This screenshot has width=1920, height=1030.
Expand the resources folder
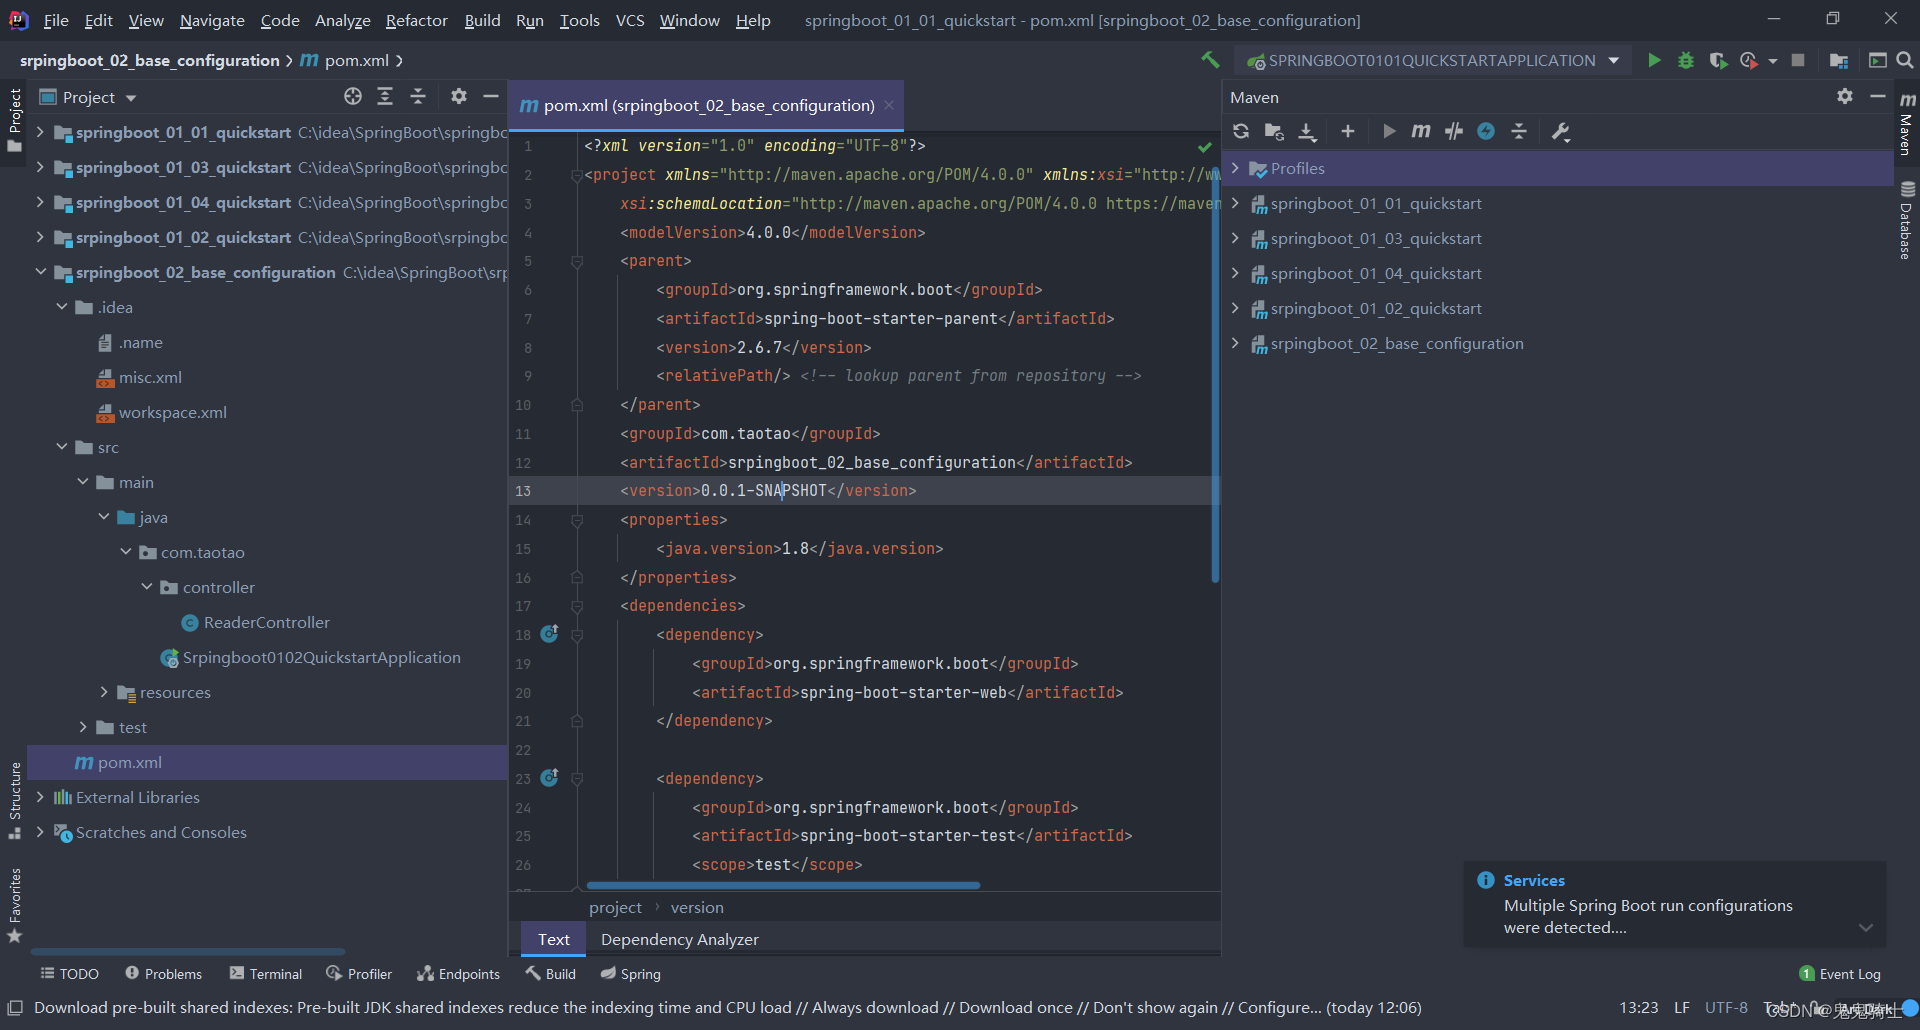[x=104, y=692]
